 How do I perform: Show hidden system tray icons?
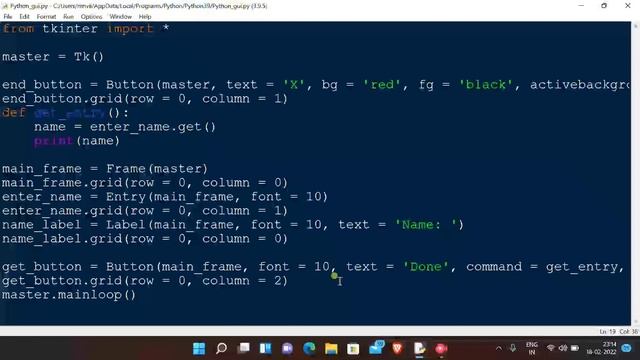click(x=498, y=349)
